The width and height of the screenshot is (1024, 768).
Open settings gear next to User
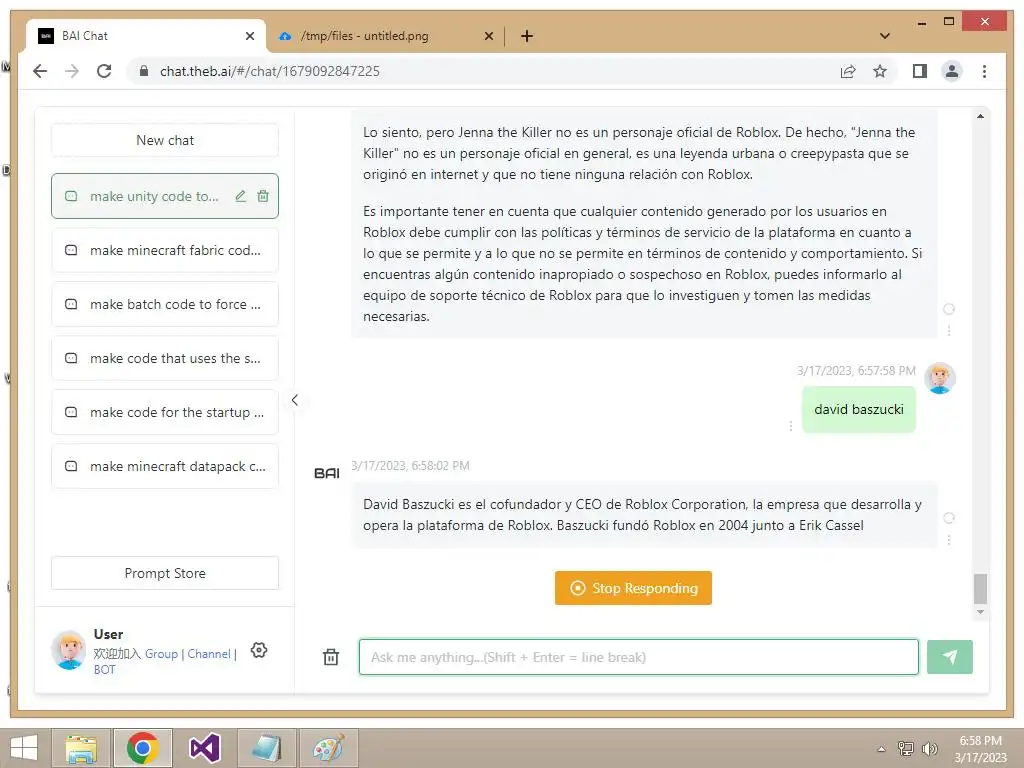click(x=259, y=650)
